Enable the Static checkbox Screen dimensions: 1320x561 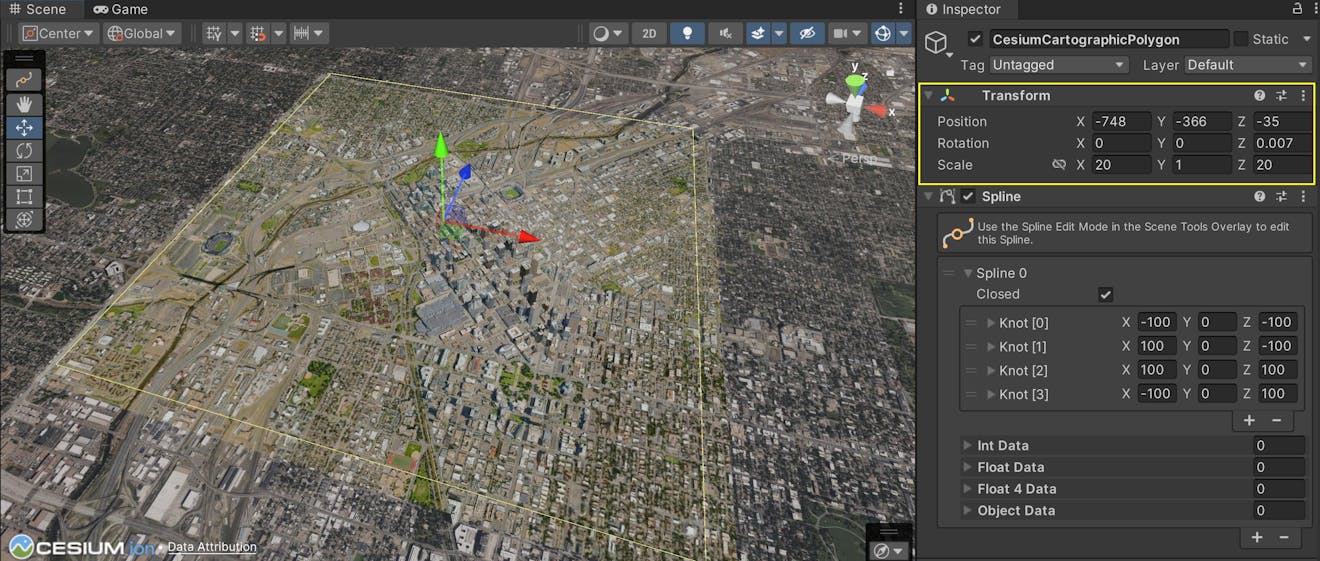[x=1241, y=39]
